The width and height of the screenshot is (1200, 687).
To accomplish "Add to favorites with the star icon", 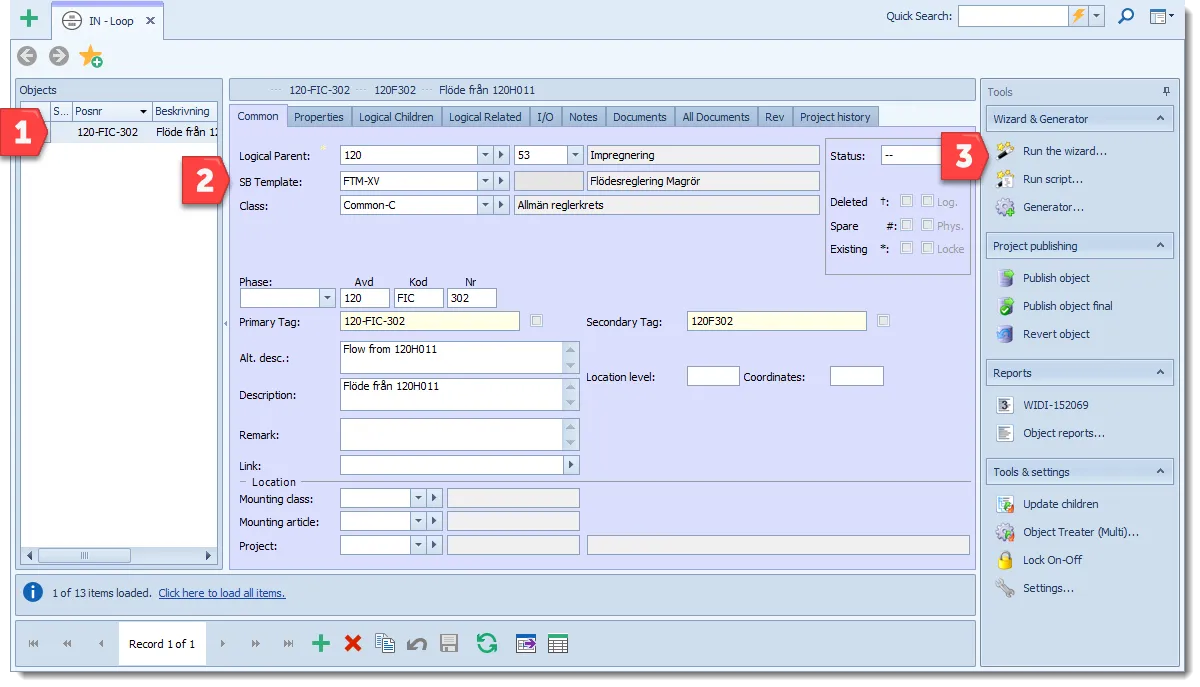I will [x=91, y=57].
